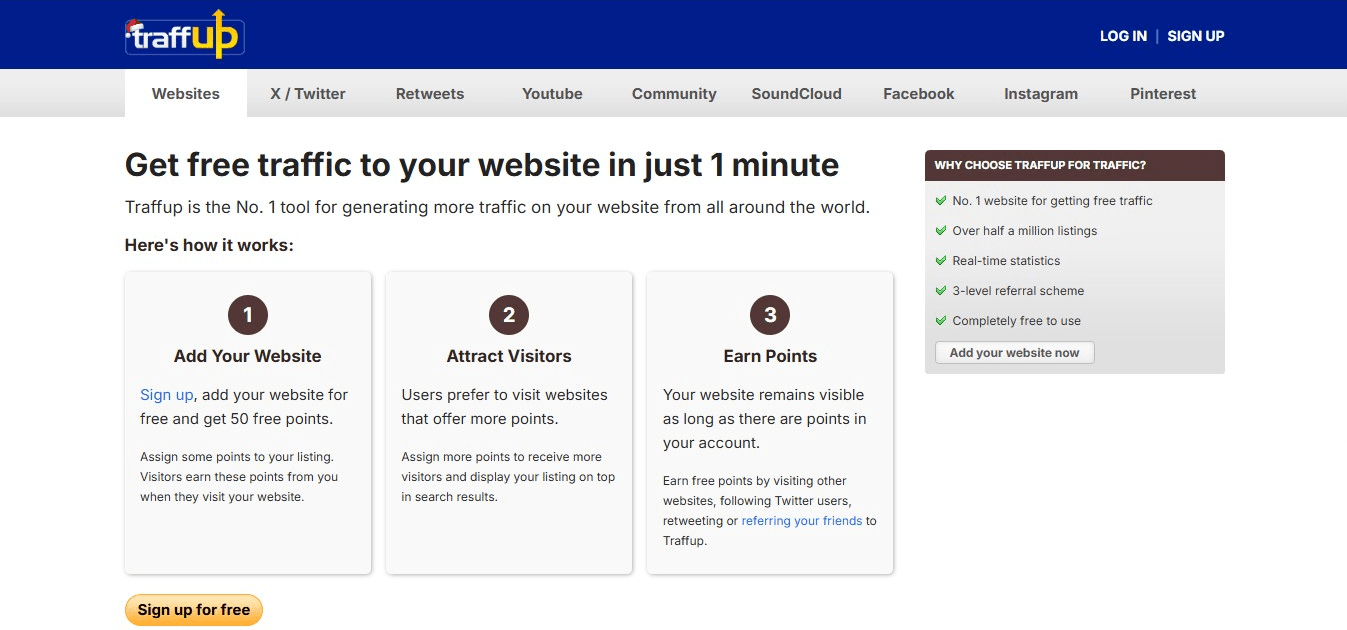The image size is (1347, 630).
Task: Open the Instagram tab
Action: (1041, 93)
